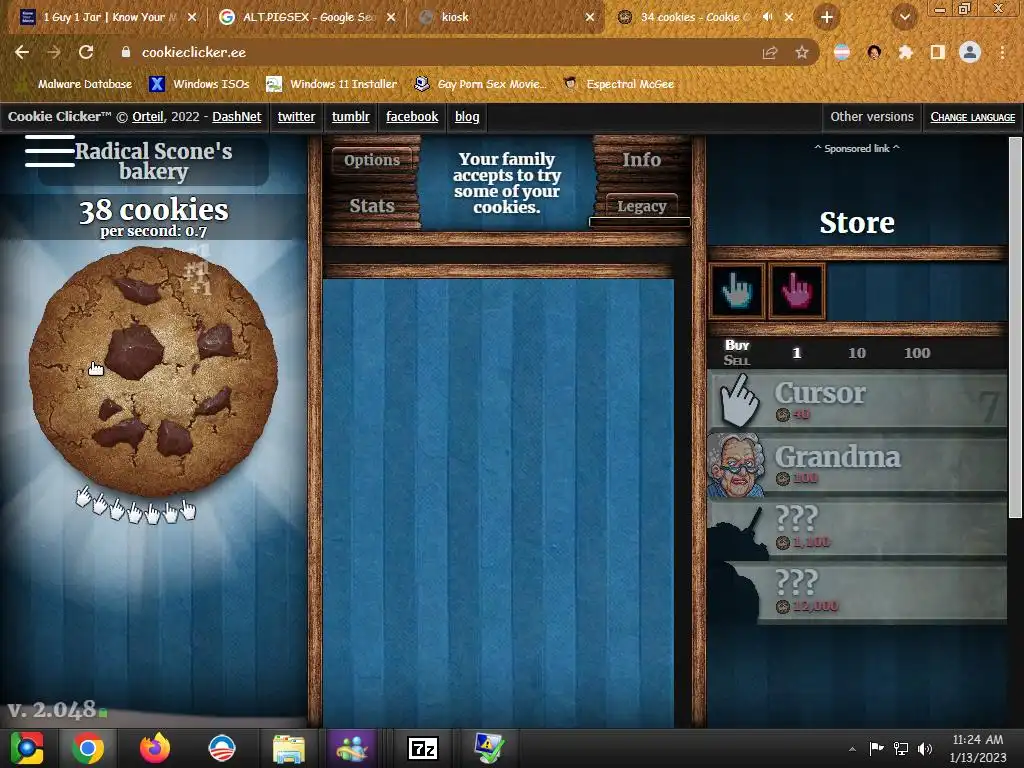Open the Chrome profile menu
This screenshot has width=1024, height=768.
tap(970, 52)
